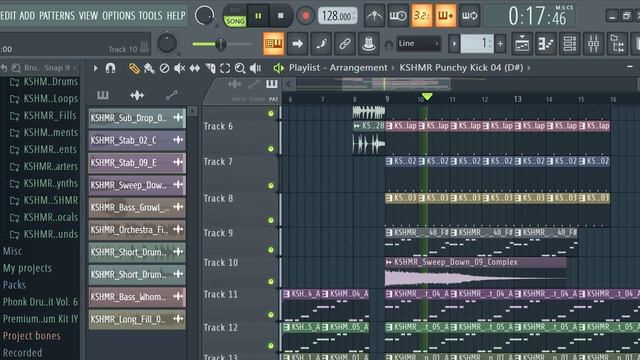Select the playback speaker tool
The image size is (640, 360).
(256, 68)
